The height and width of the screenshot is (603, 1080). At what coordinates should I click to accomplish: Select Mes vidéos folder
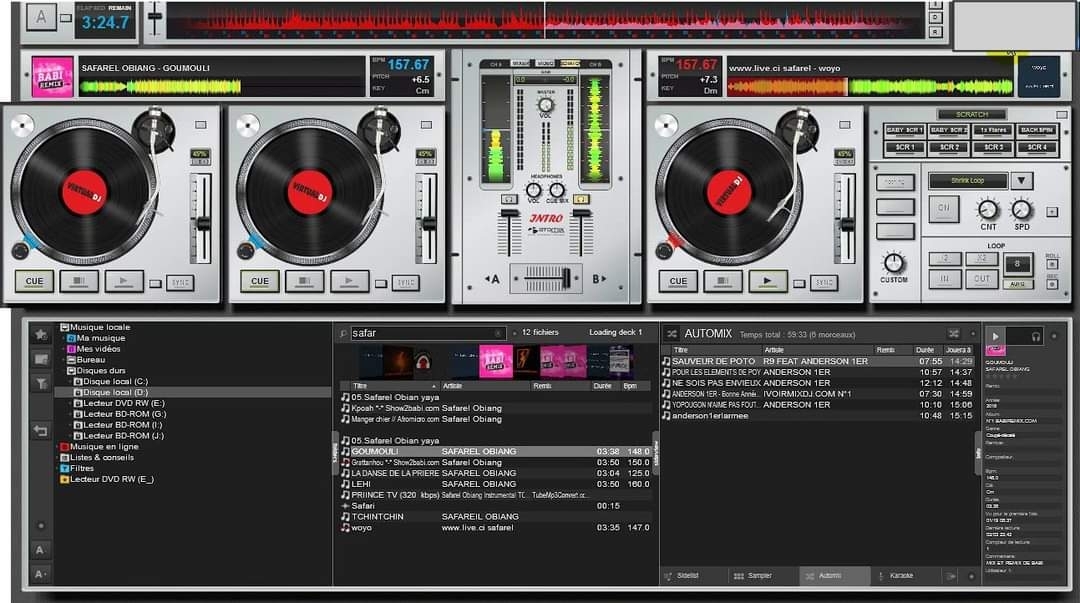tap(94, 349)
